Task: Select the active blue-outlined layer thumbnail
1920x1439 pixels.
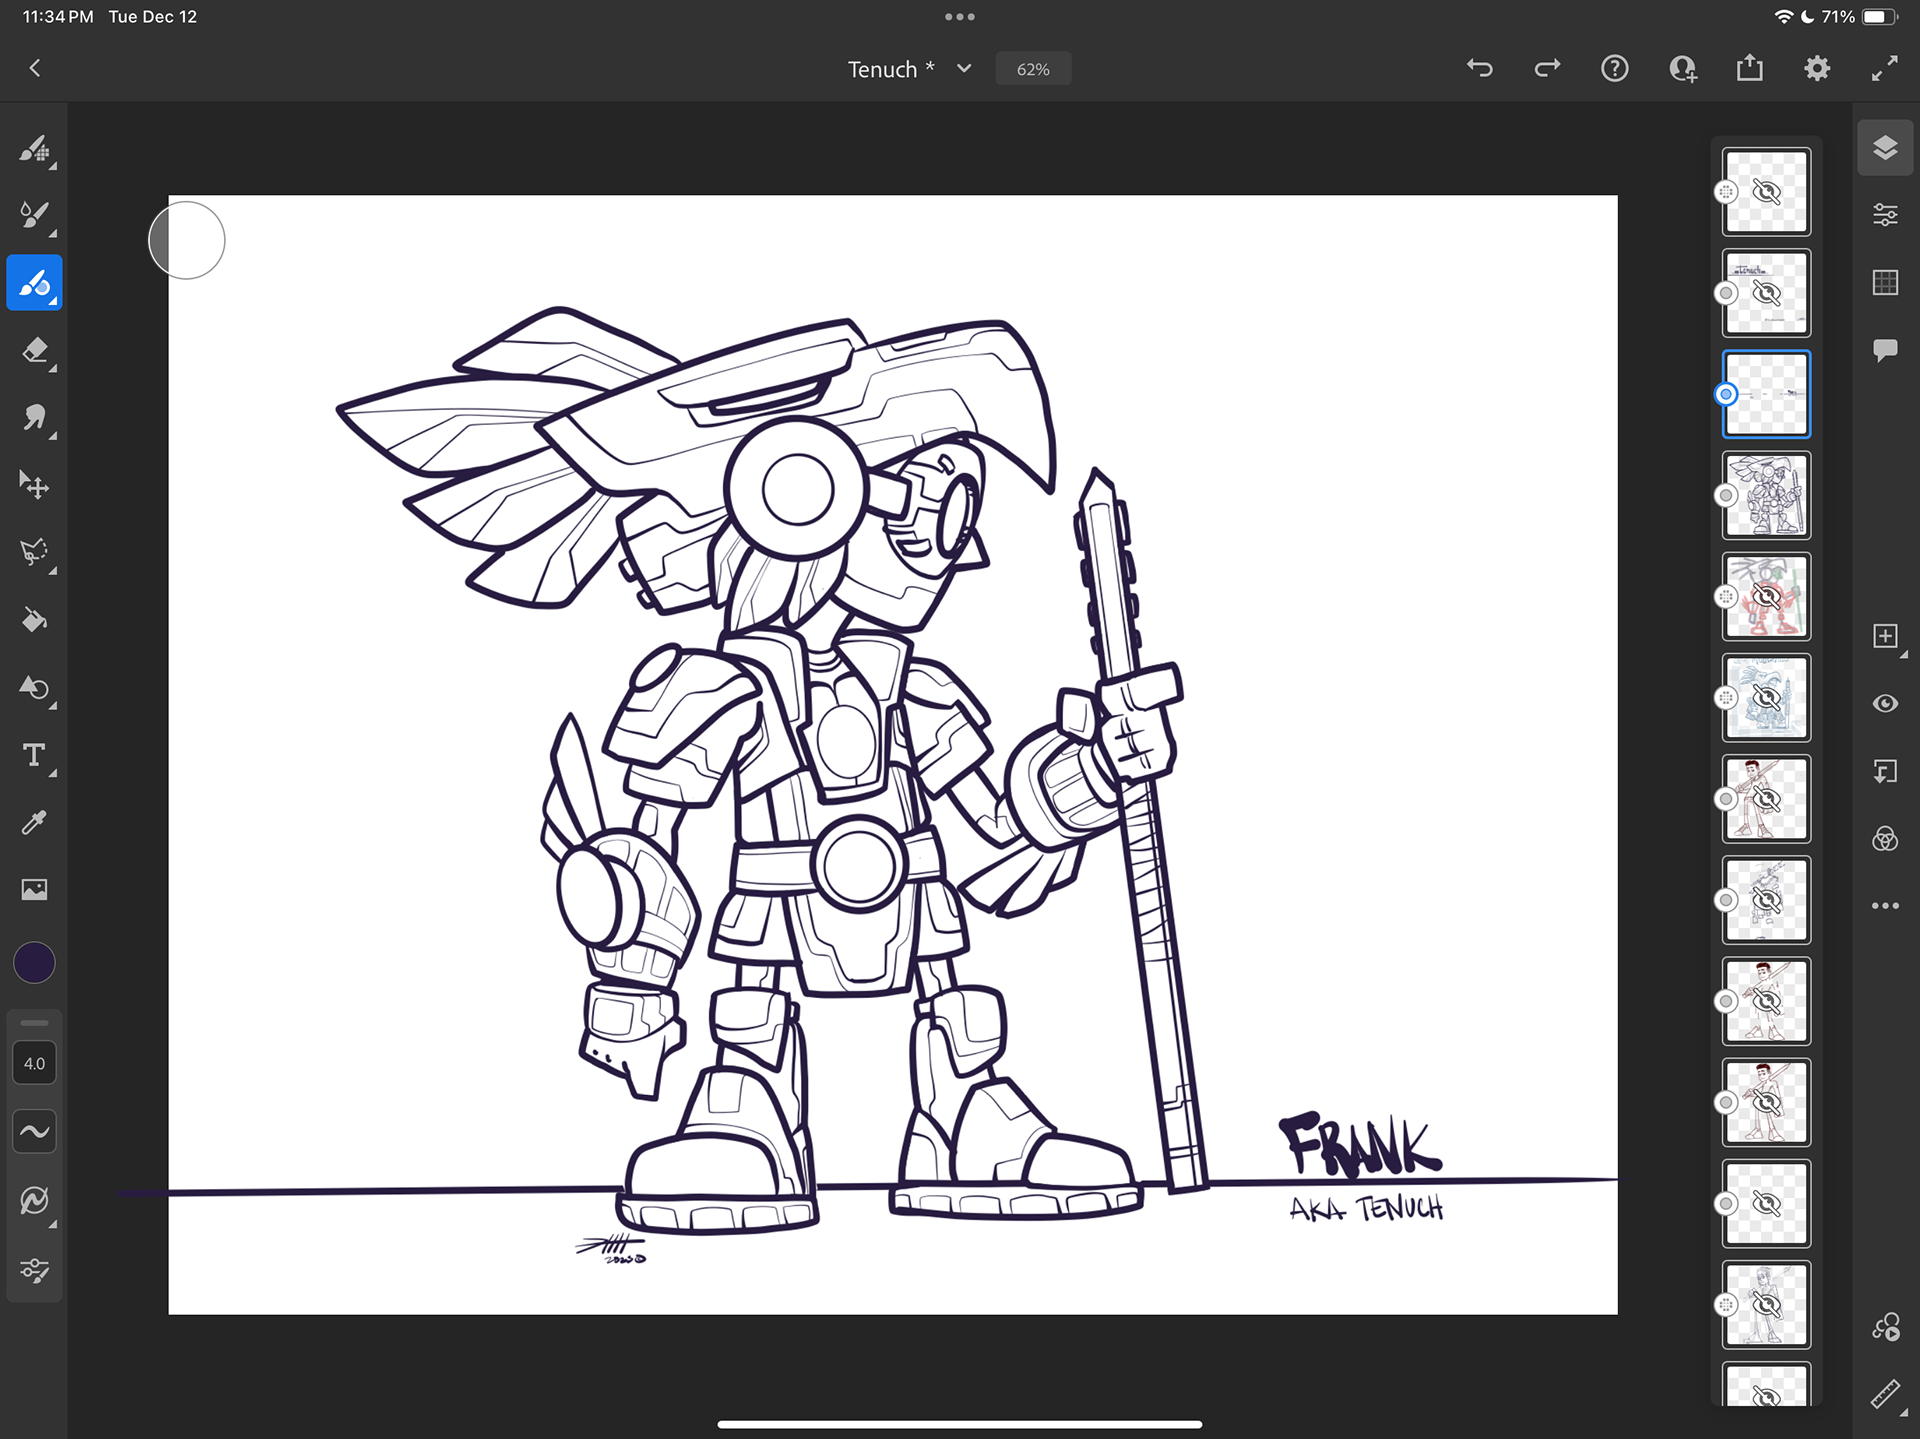Action: pos(1766,394)
